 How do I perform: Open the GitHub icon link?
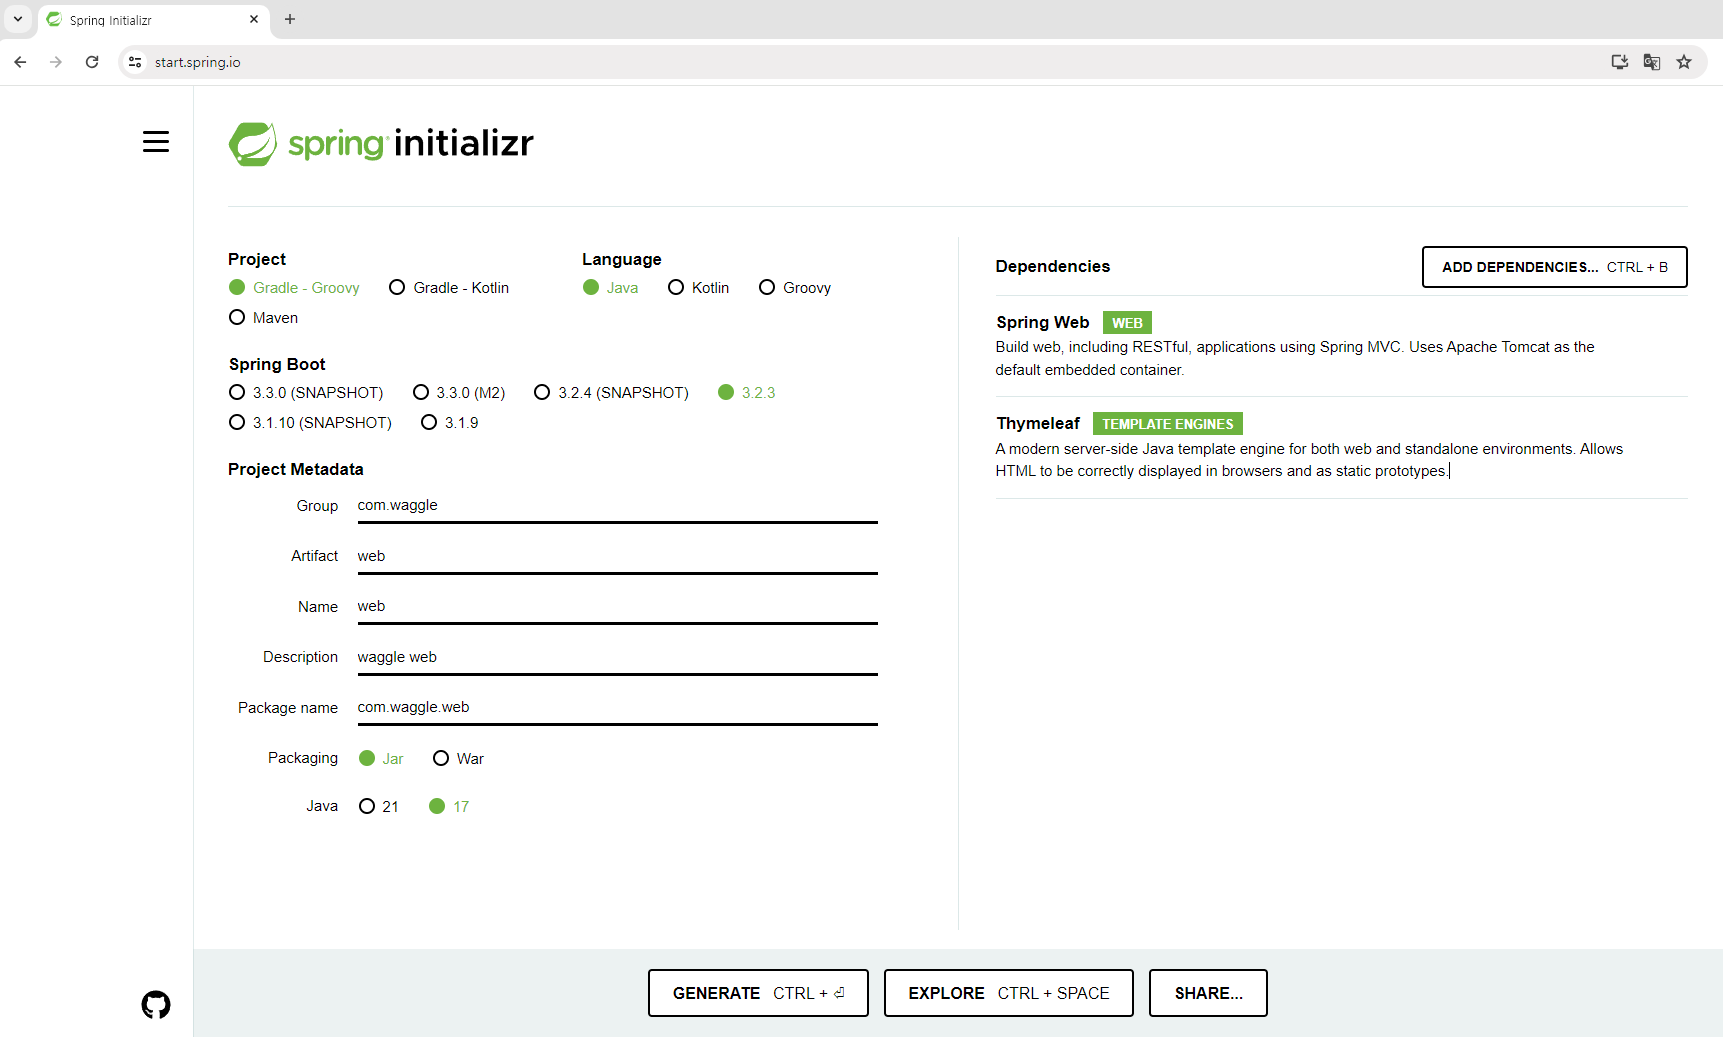pyautogui.click(x=156, y=1004)
